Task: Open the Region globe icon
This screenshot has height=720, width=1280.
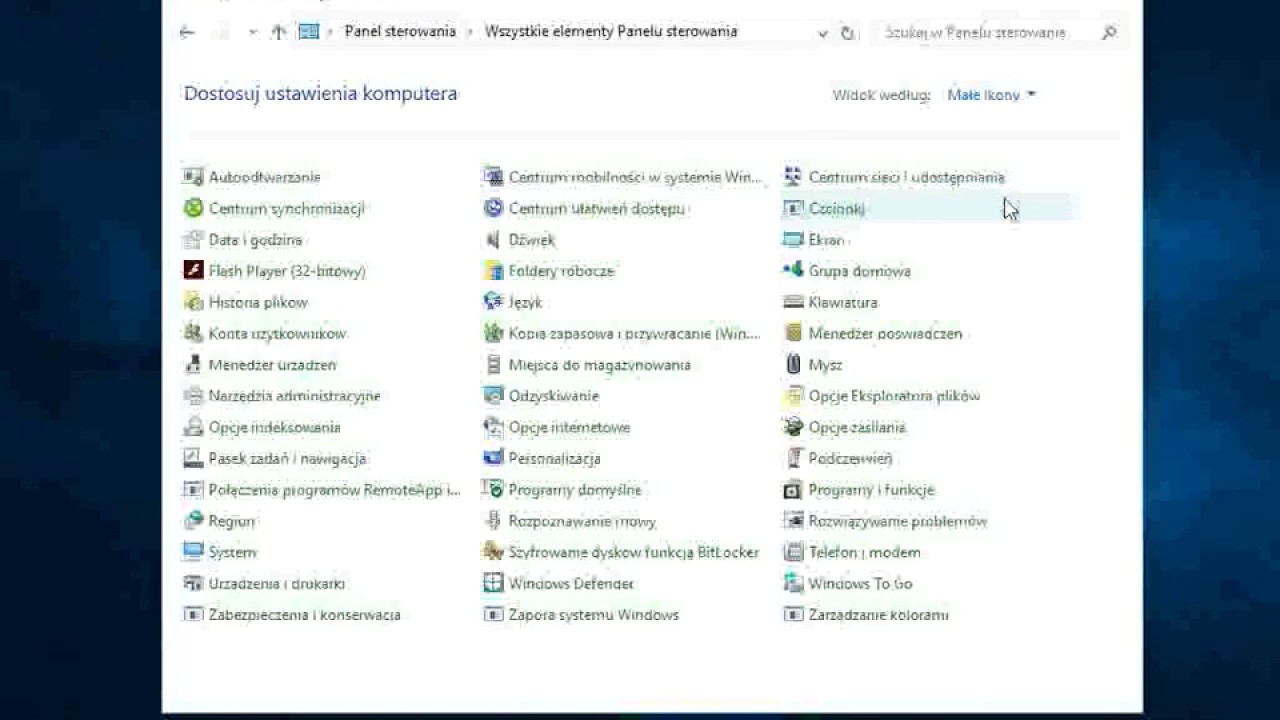Action: pos(193,521)
